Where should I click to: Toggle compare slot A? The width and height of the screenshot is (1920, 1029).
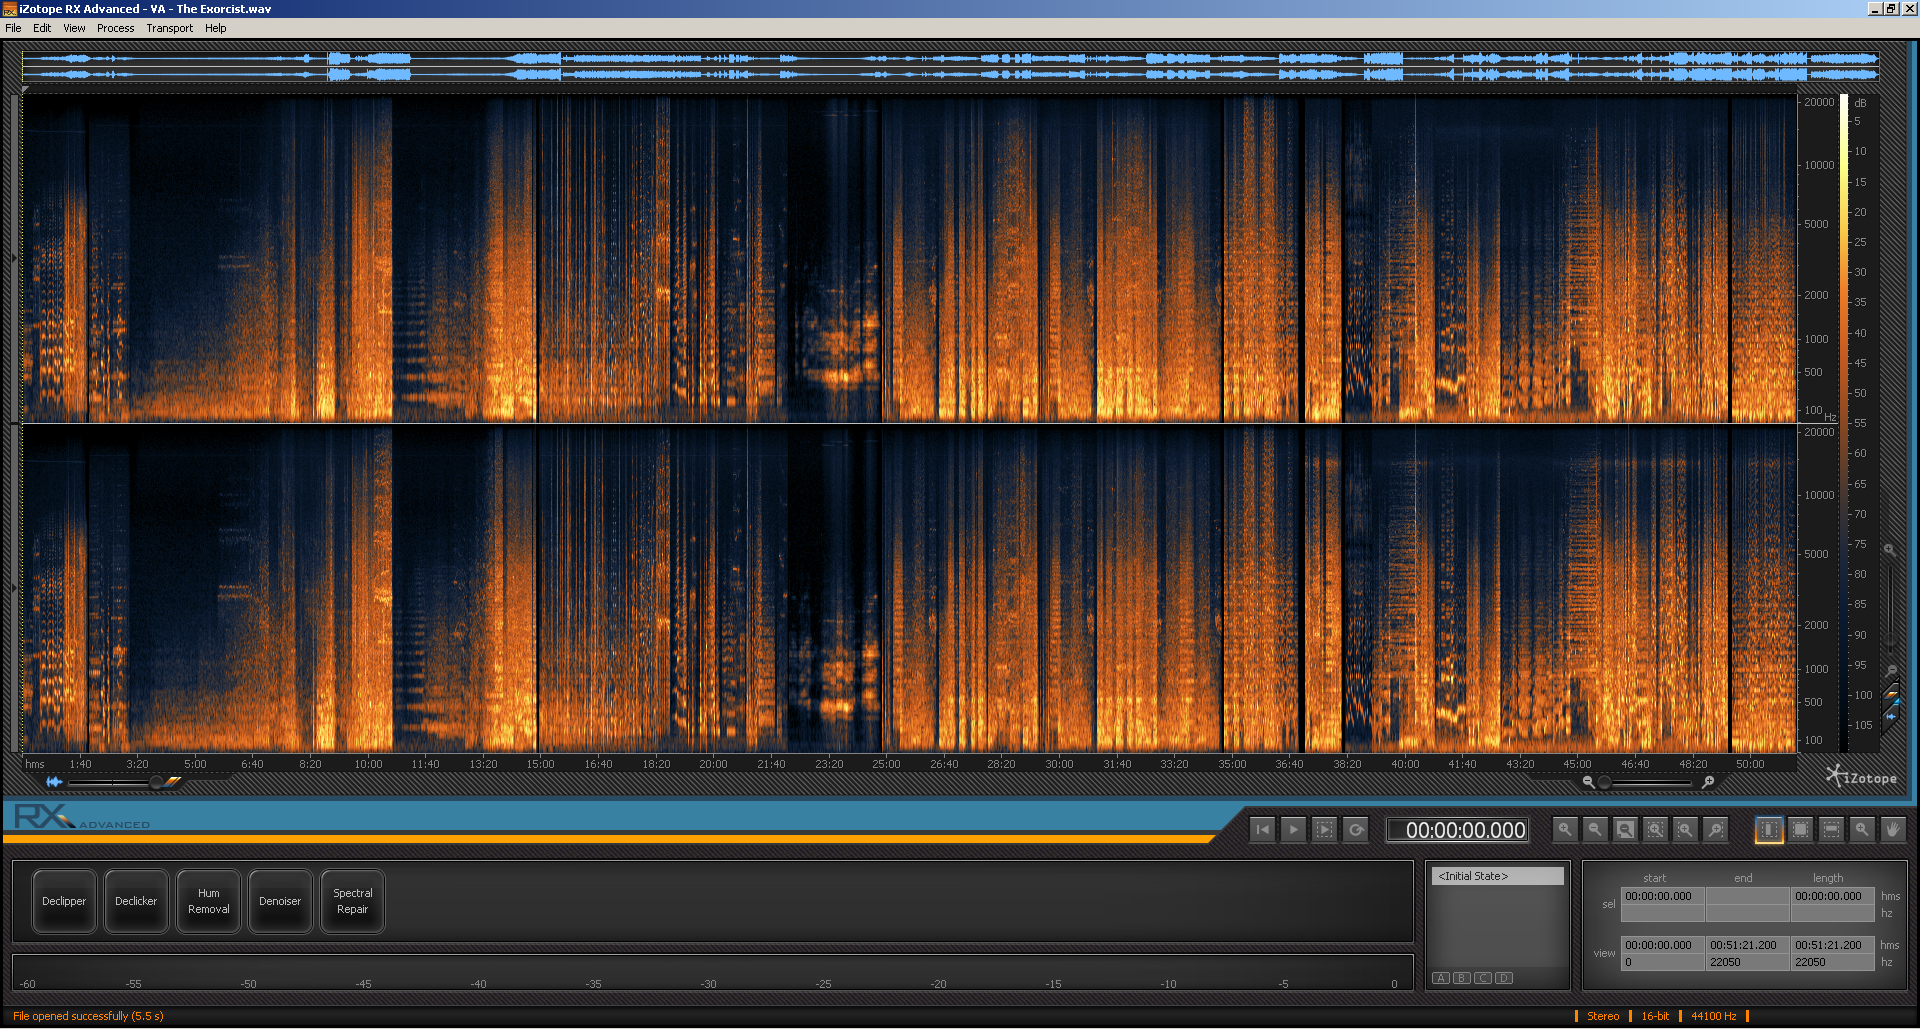coord(1441,978)
